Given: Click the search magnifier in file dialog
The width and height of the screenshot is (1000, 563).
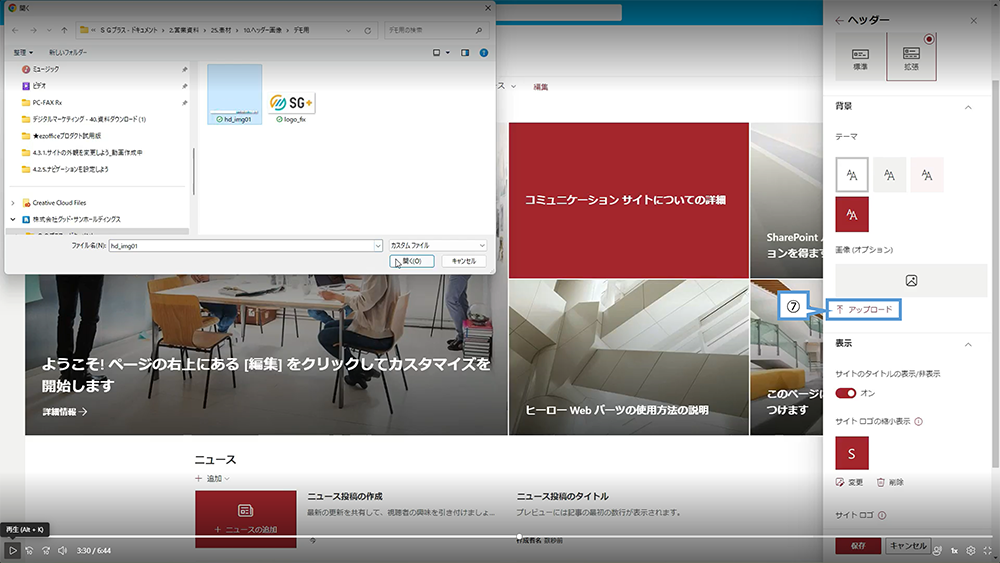Looking at the screenshot, I should click(479, 30).
